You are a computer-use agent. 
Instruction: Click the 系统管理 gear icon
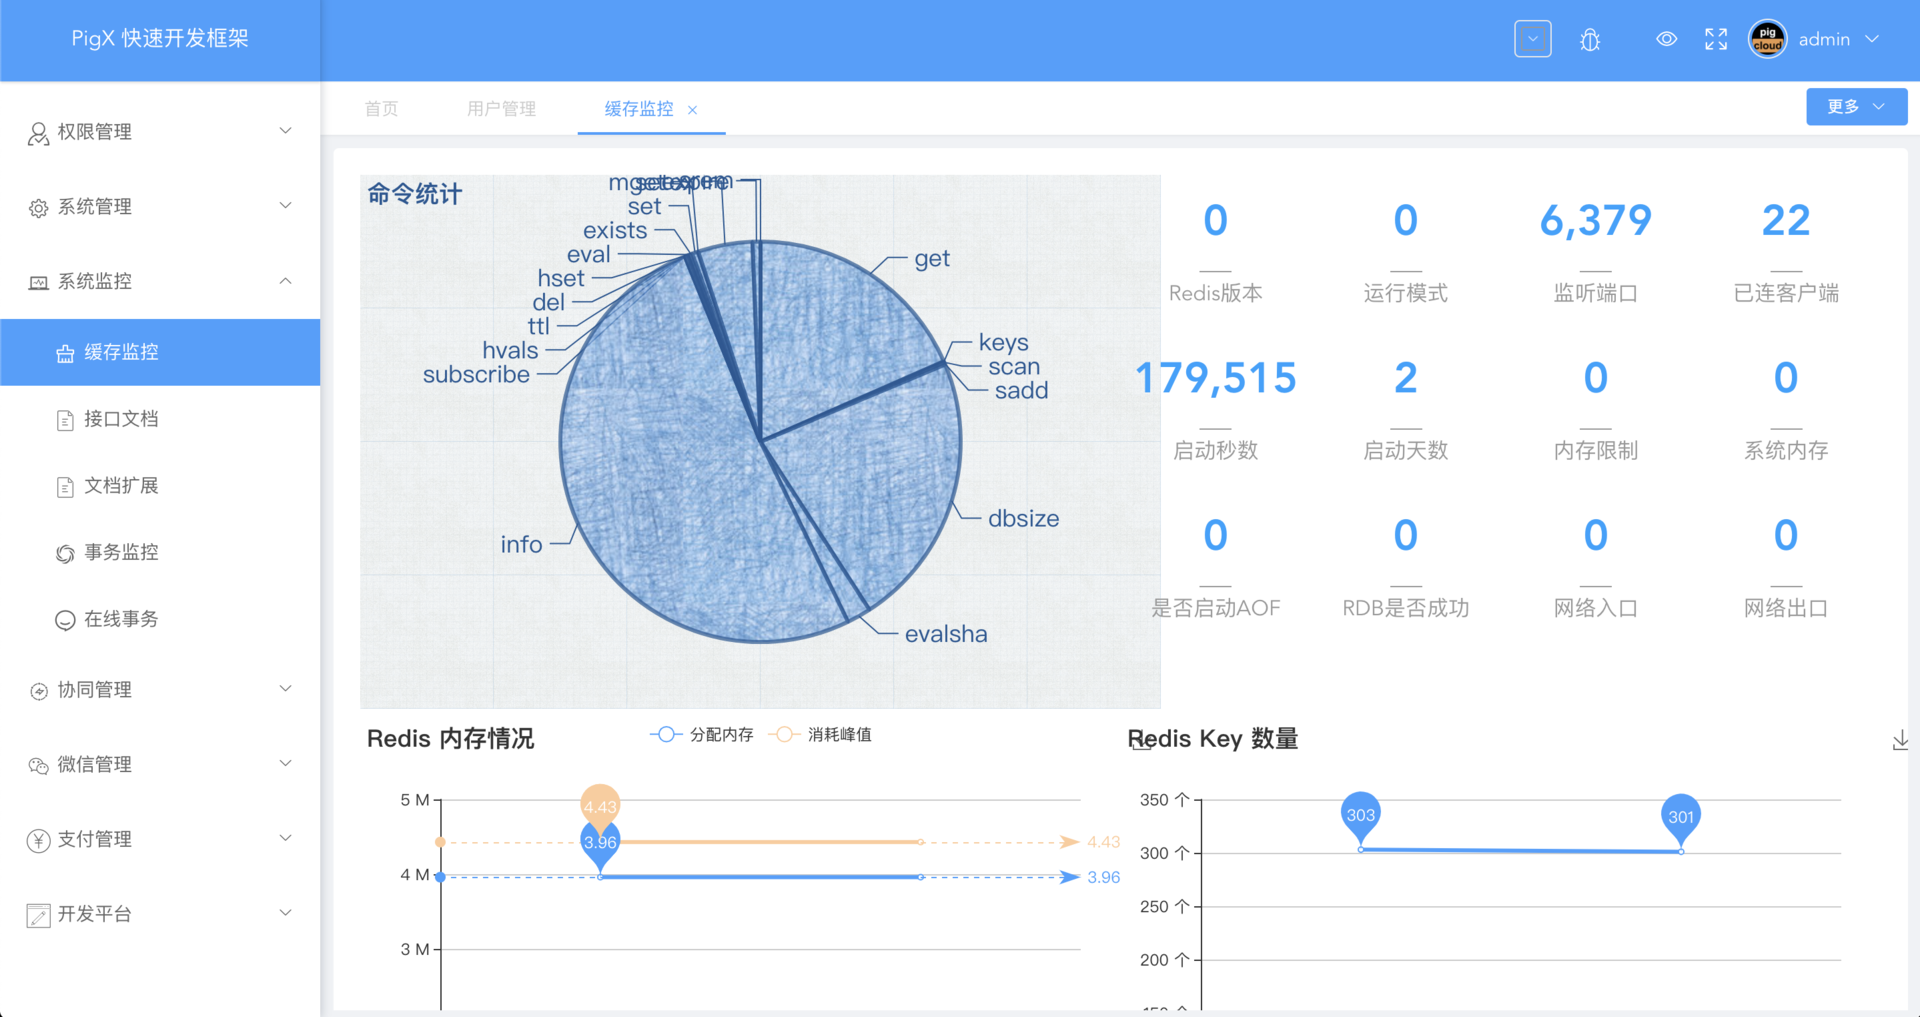(38, 207)
